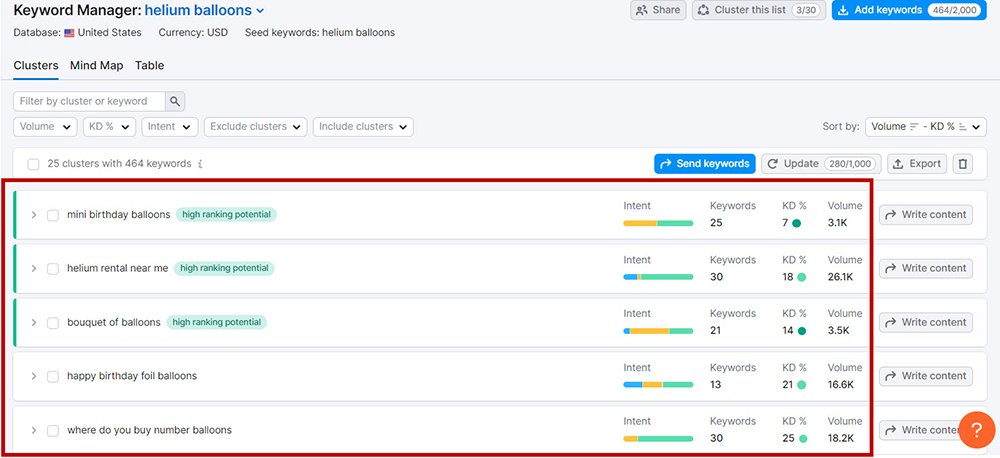Click Write content for helium rental near me
1000x458 pixels.
pyautogui.click(x=926, y=269)
